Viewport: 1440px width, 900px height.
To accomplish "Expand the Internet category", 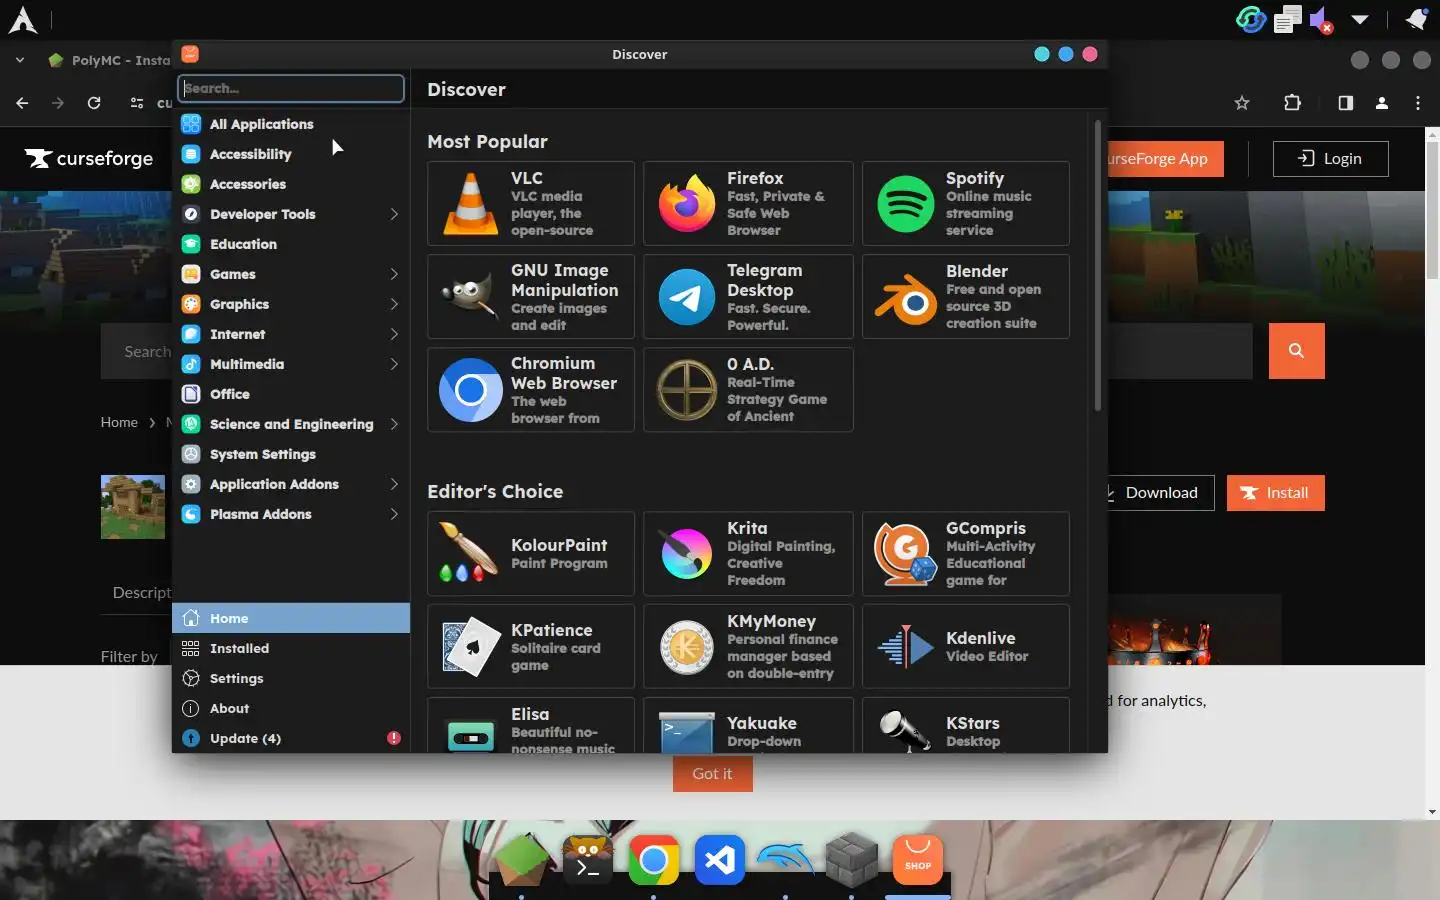I will (394, 334).
